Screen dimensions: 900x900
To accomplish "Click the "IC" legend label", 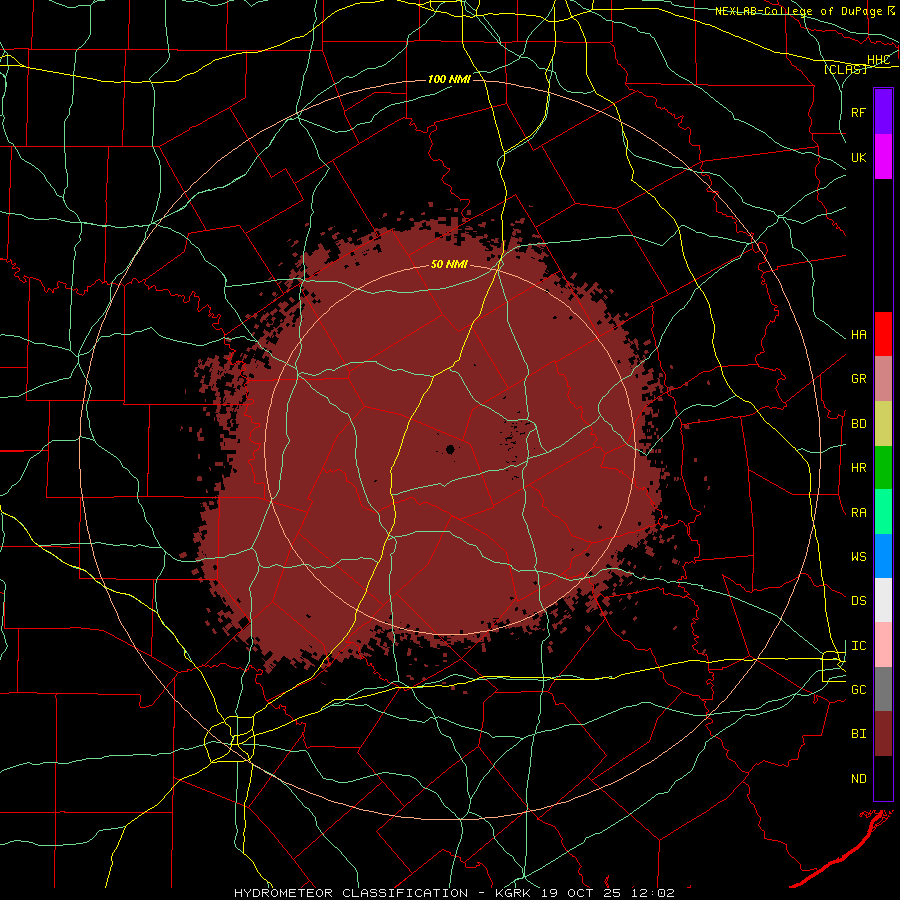I will pos(858,646).
